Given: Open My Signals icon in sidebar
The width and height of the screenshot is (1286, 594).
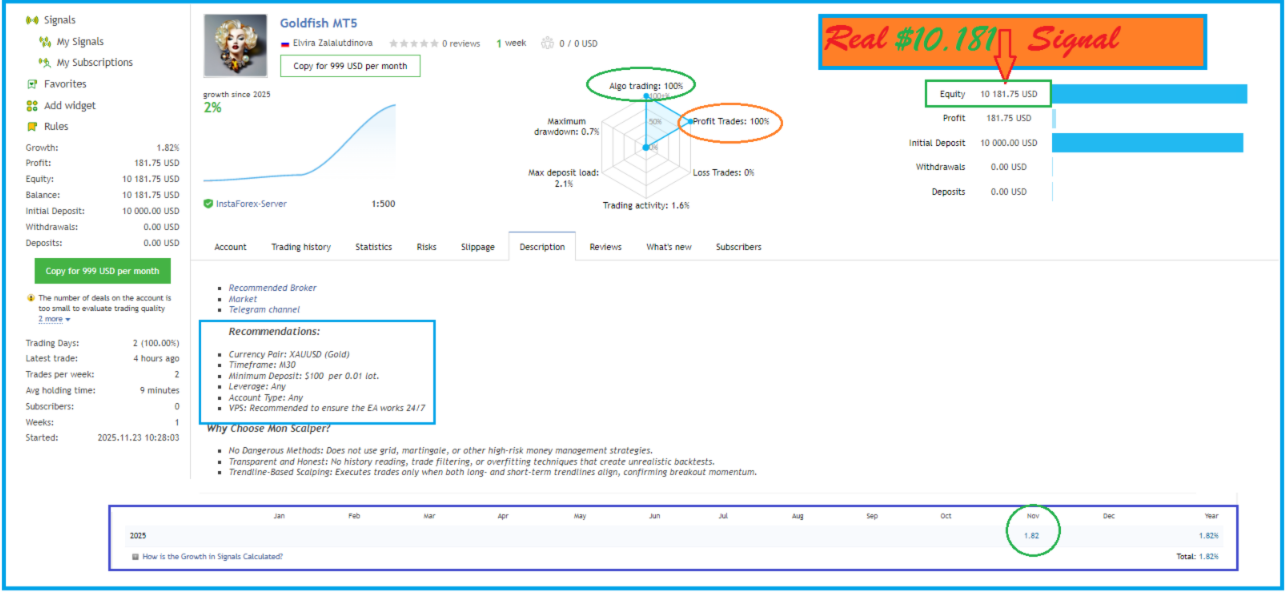Looking at the screenshot, I should coord(45,42).
